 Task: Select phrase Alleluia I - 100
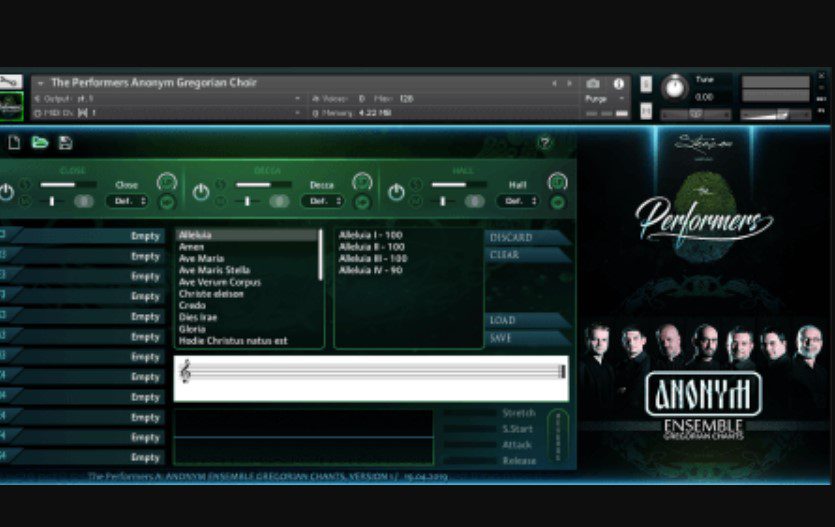[371, 235]
